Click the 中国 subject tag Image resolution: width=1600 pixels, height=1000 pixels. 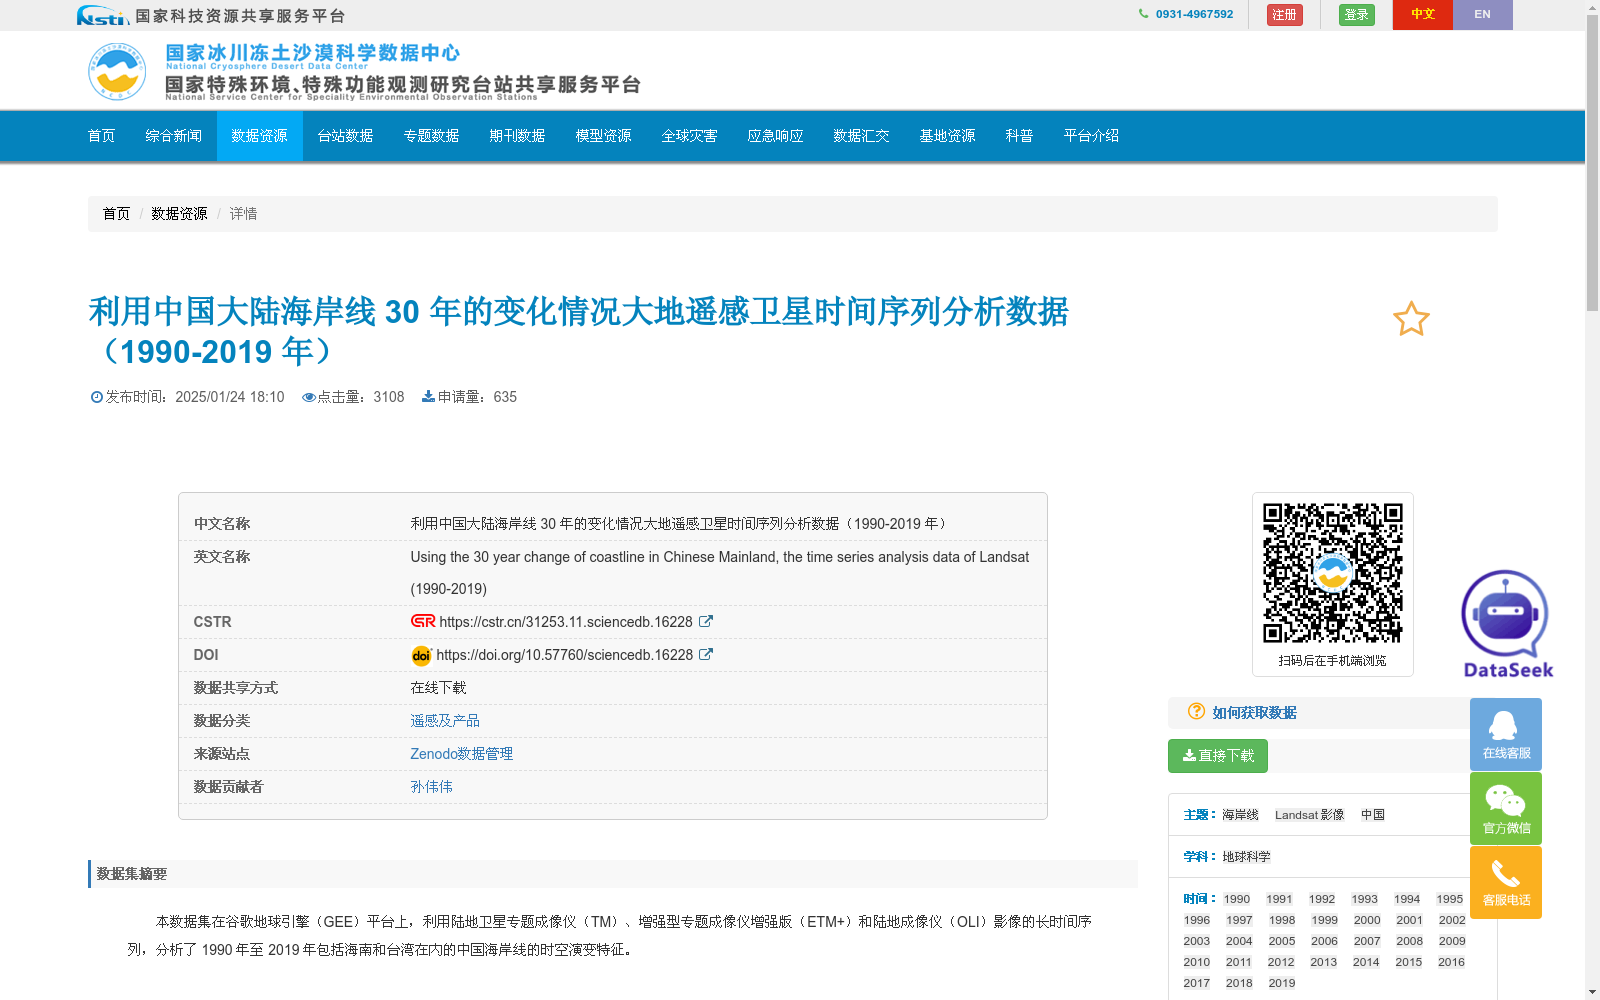click(1373, 815)
